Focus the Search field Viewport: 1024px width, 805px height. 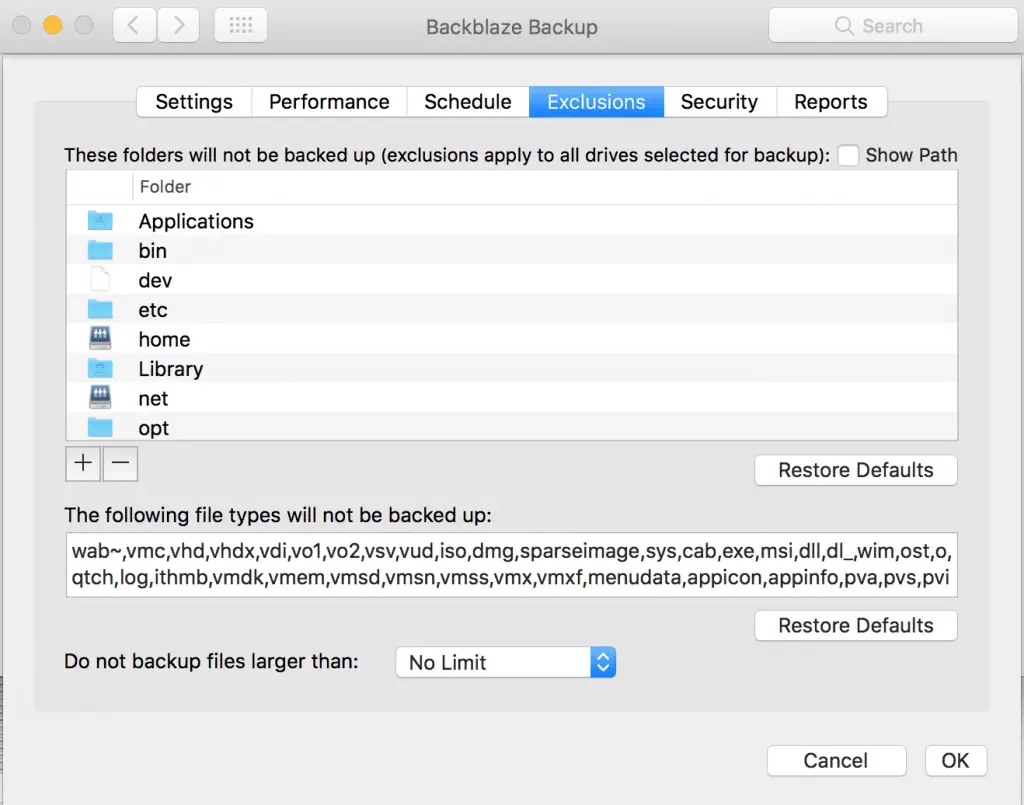(893, 26)
